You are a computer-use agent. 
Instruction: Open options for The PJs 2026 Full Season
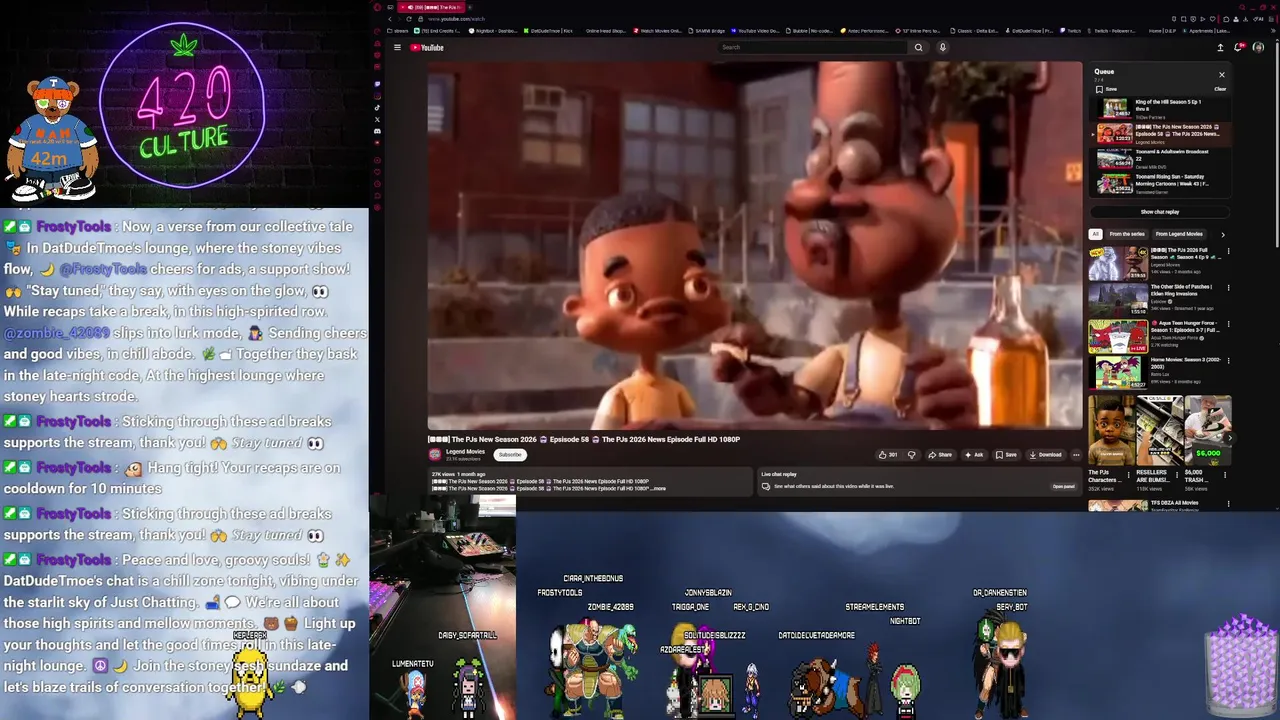tap(1228, 251)
